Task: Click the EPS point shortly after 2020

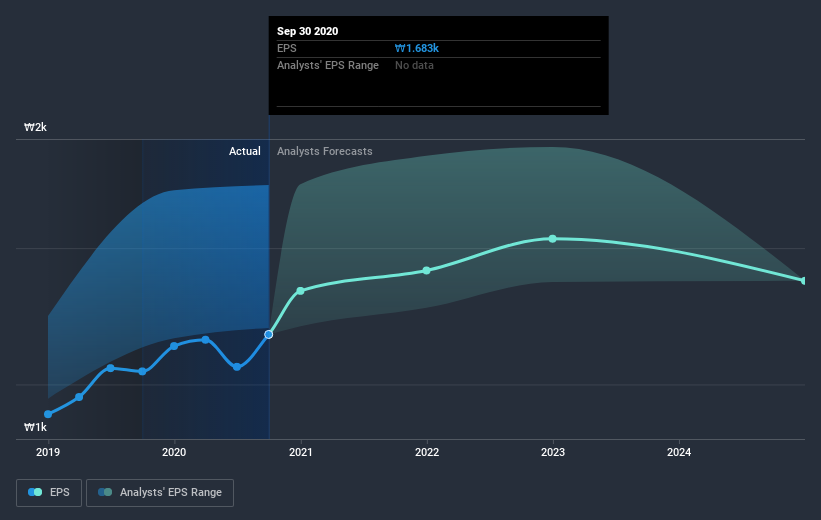Action: pyautogui.click(x=206, y=340)
